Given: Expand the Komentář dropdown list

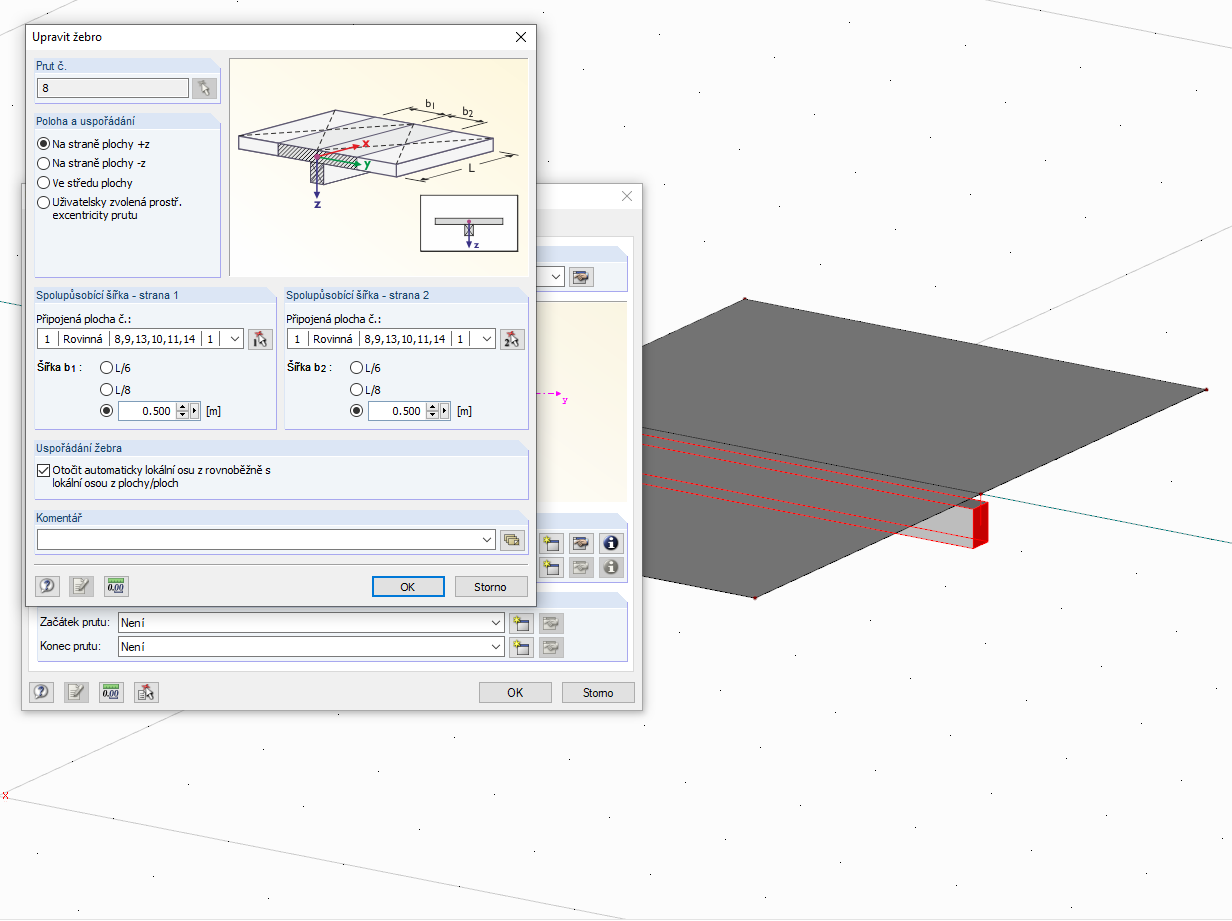Looking at the screenshot, I should pos(487,540).
